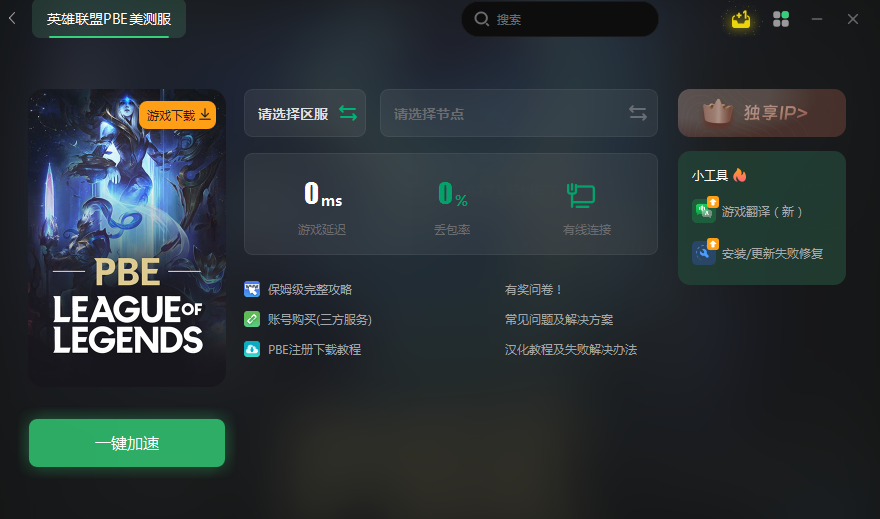The image size is (880, 519).
Task: Click the wired connection monitor icon
Action: [x=581, y=195]
